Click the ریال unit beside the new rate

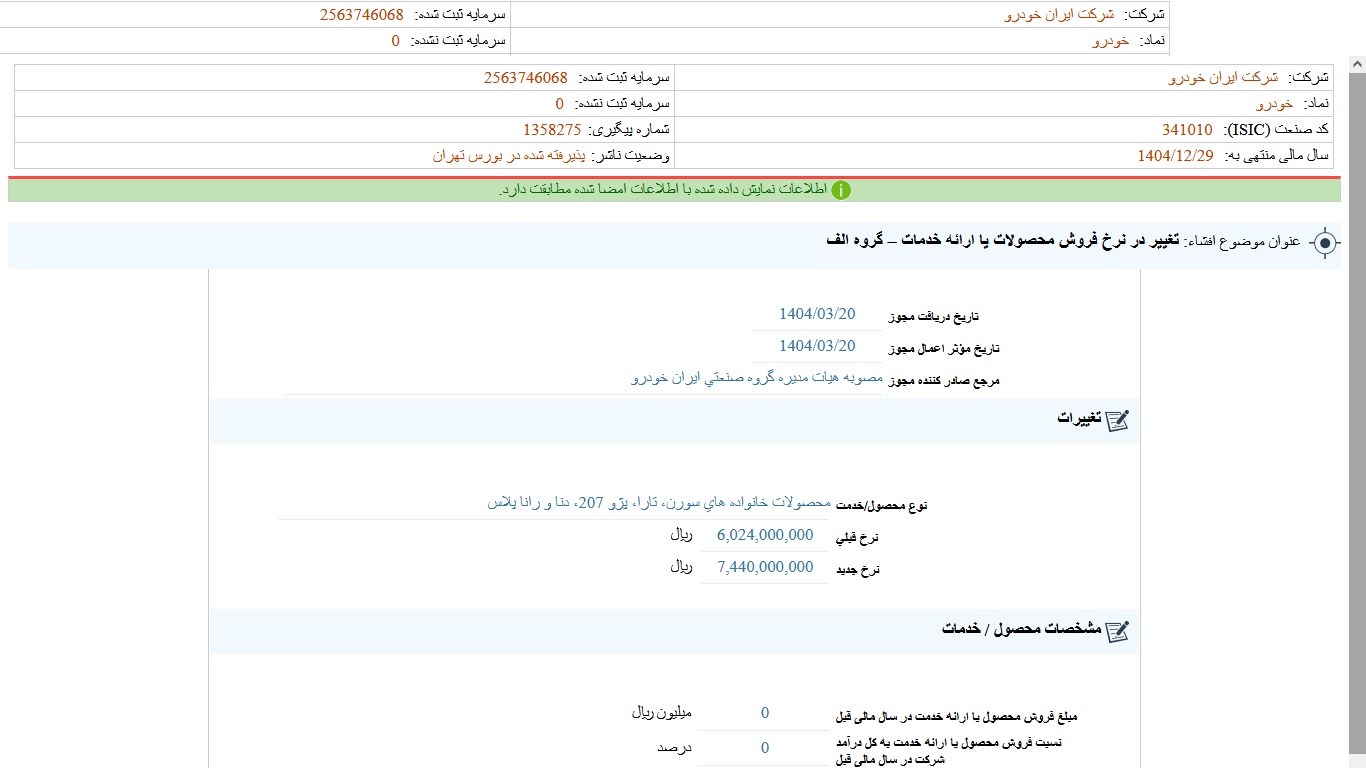(x=681, y=567)
